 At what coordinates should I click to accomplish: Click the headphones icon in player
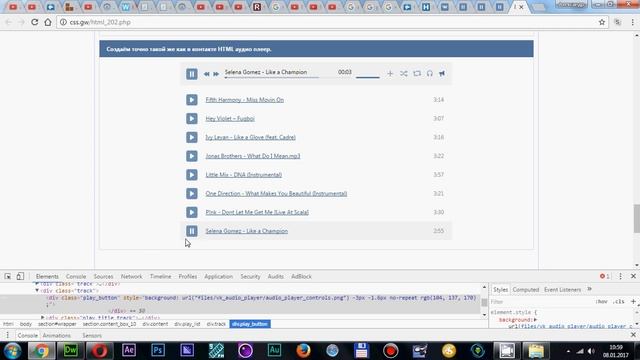click(x=430, y=73)
